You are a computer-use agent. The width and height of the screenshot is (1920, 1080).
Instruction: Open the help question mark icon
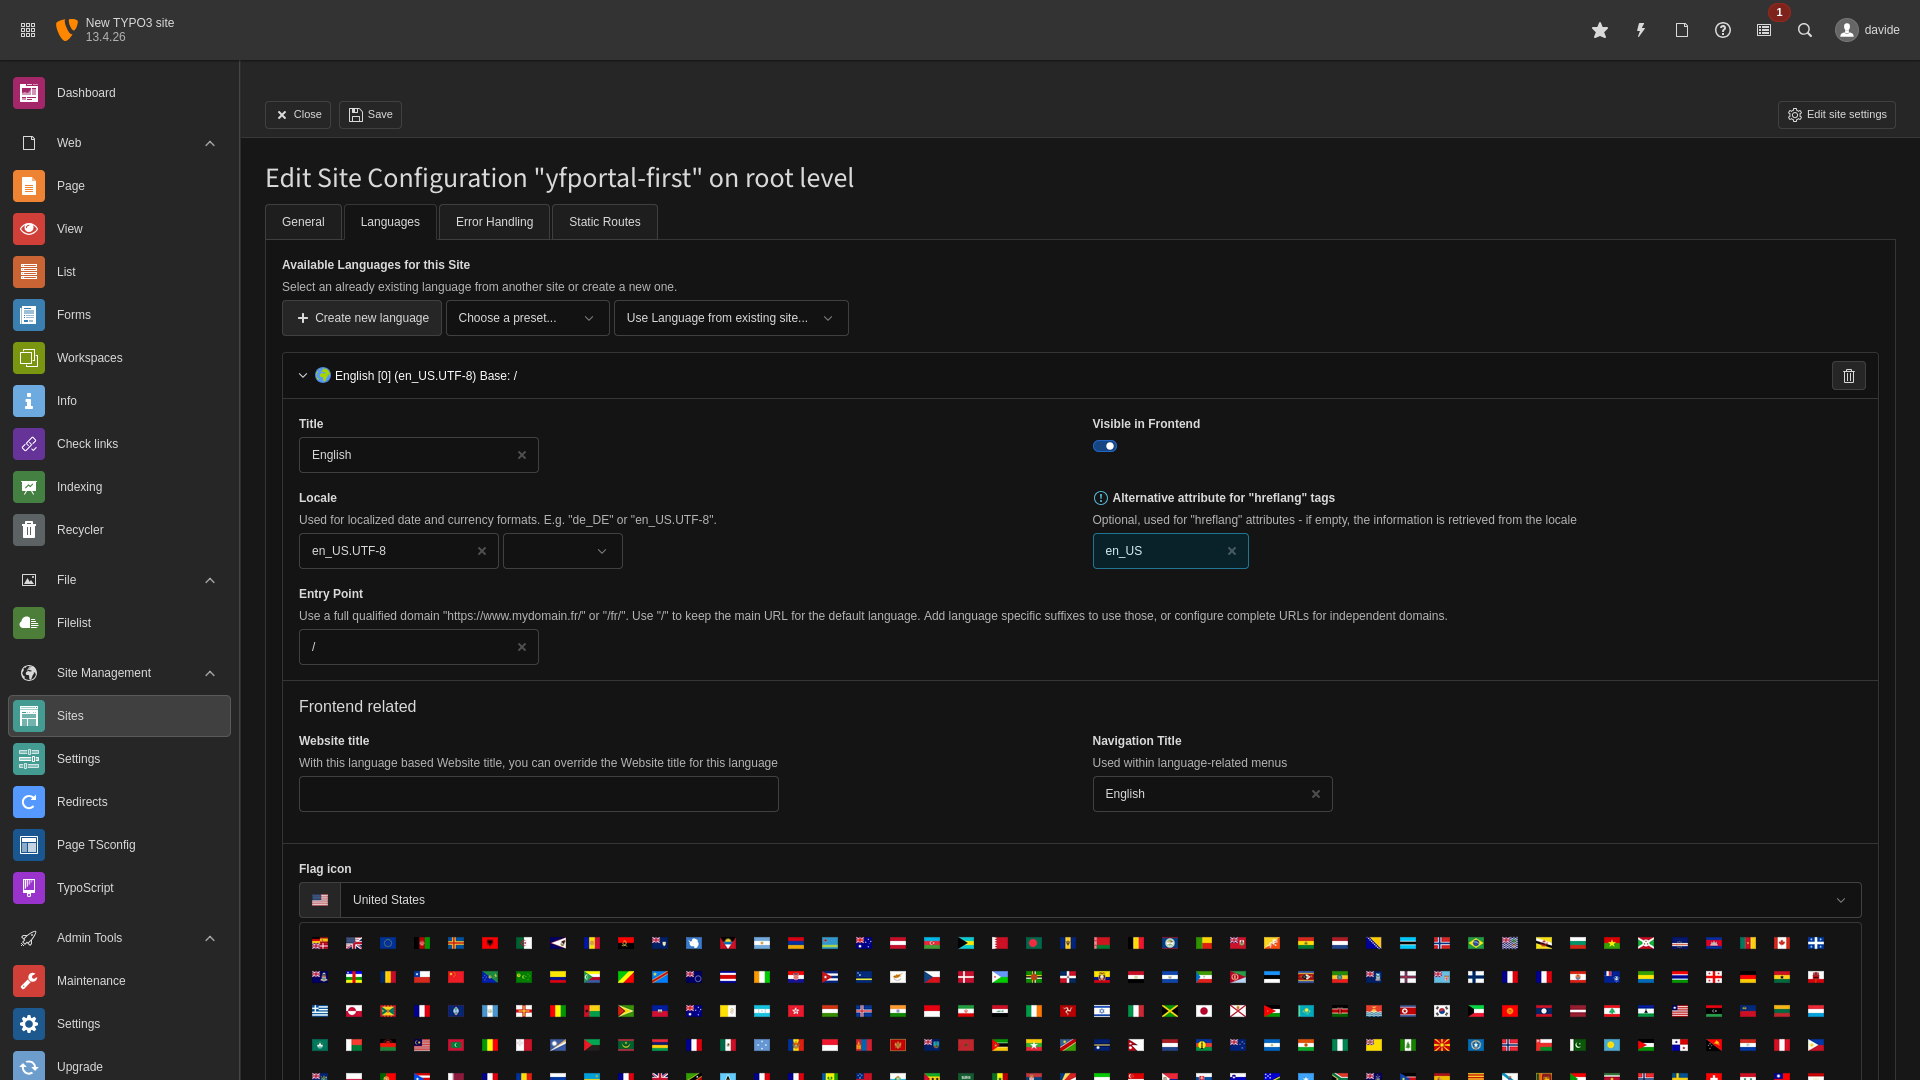[1723, 30]
